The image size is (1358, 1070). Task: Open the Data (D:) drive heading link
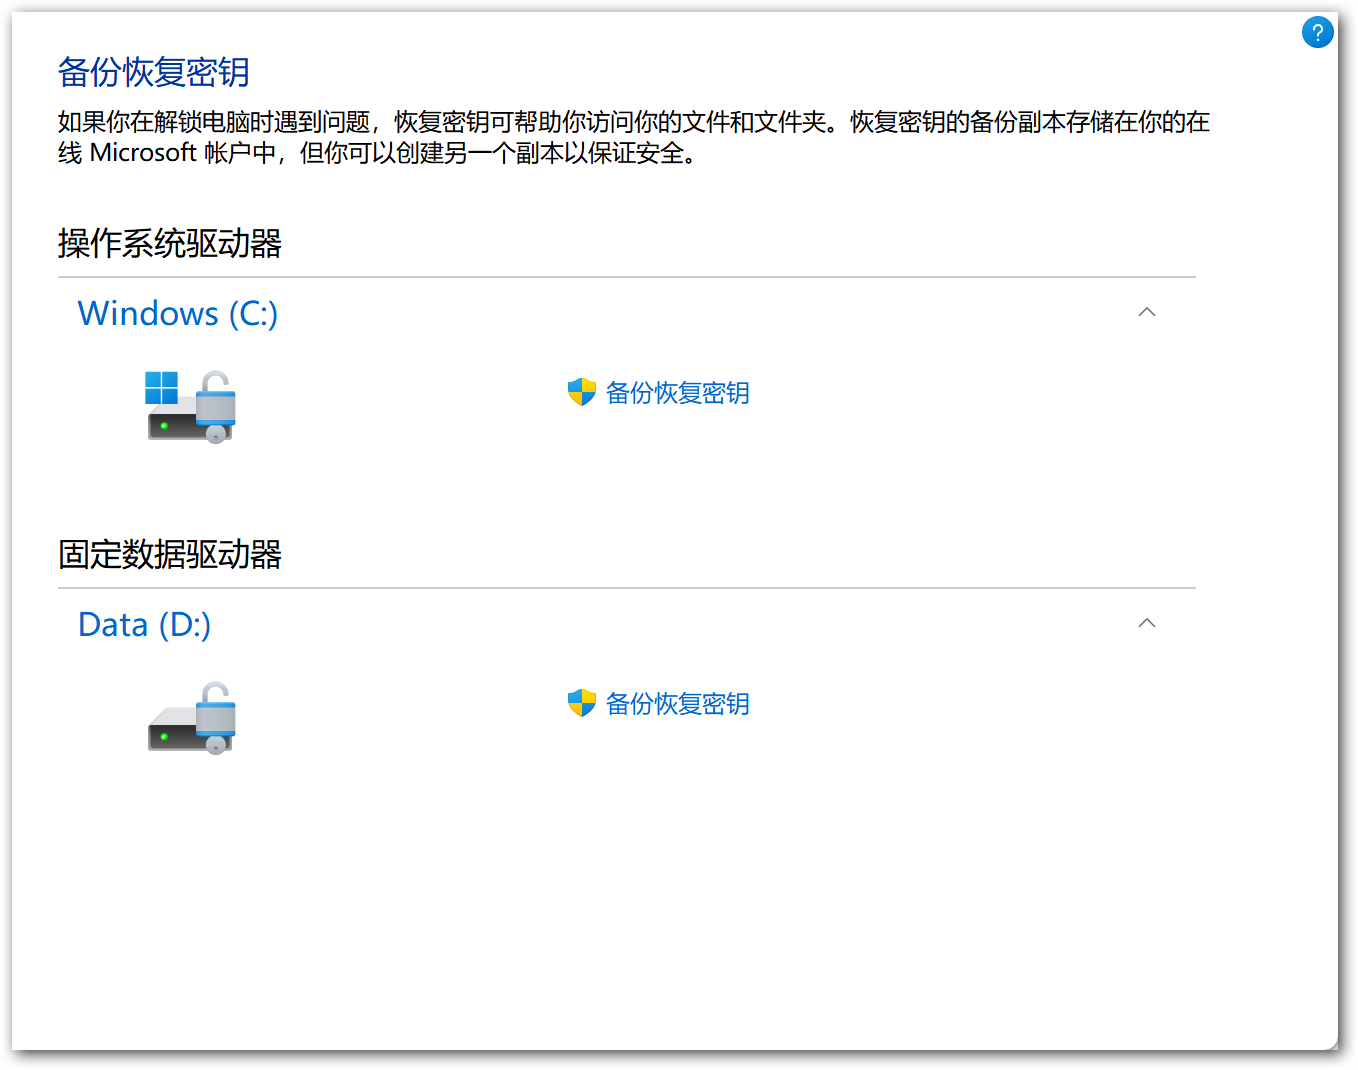click(x=144, y=625)
